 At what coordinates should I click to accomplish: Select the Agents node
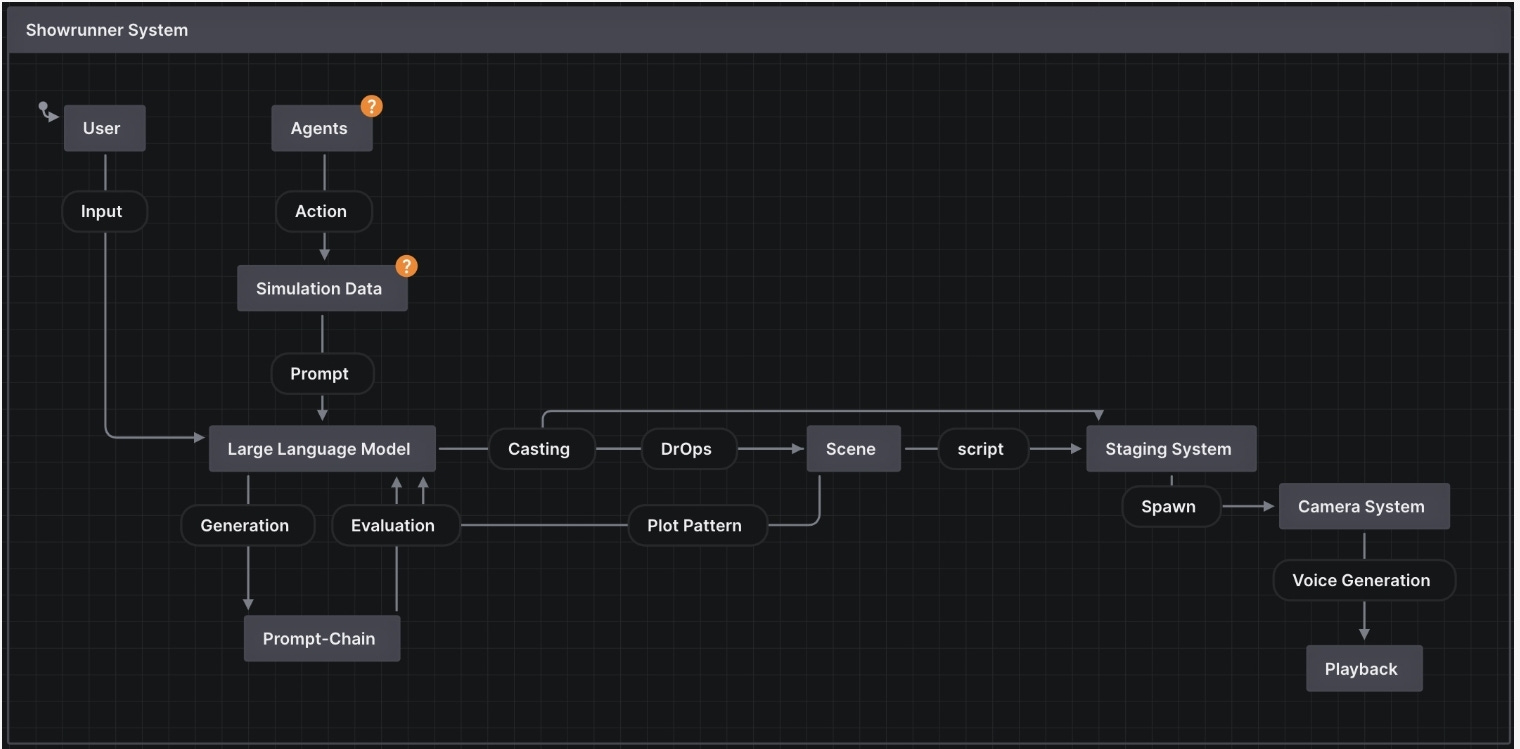tap(321, 128)
